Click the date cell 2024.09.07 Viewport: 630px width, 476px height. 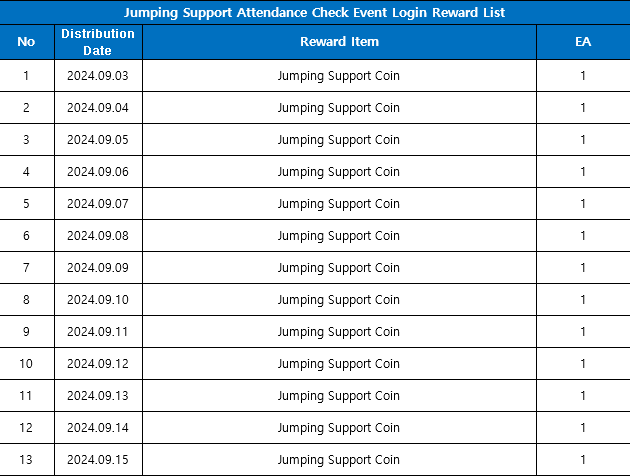[x=98, y=204]
